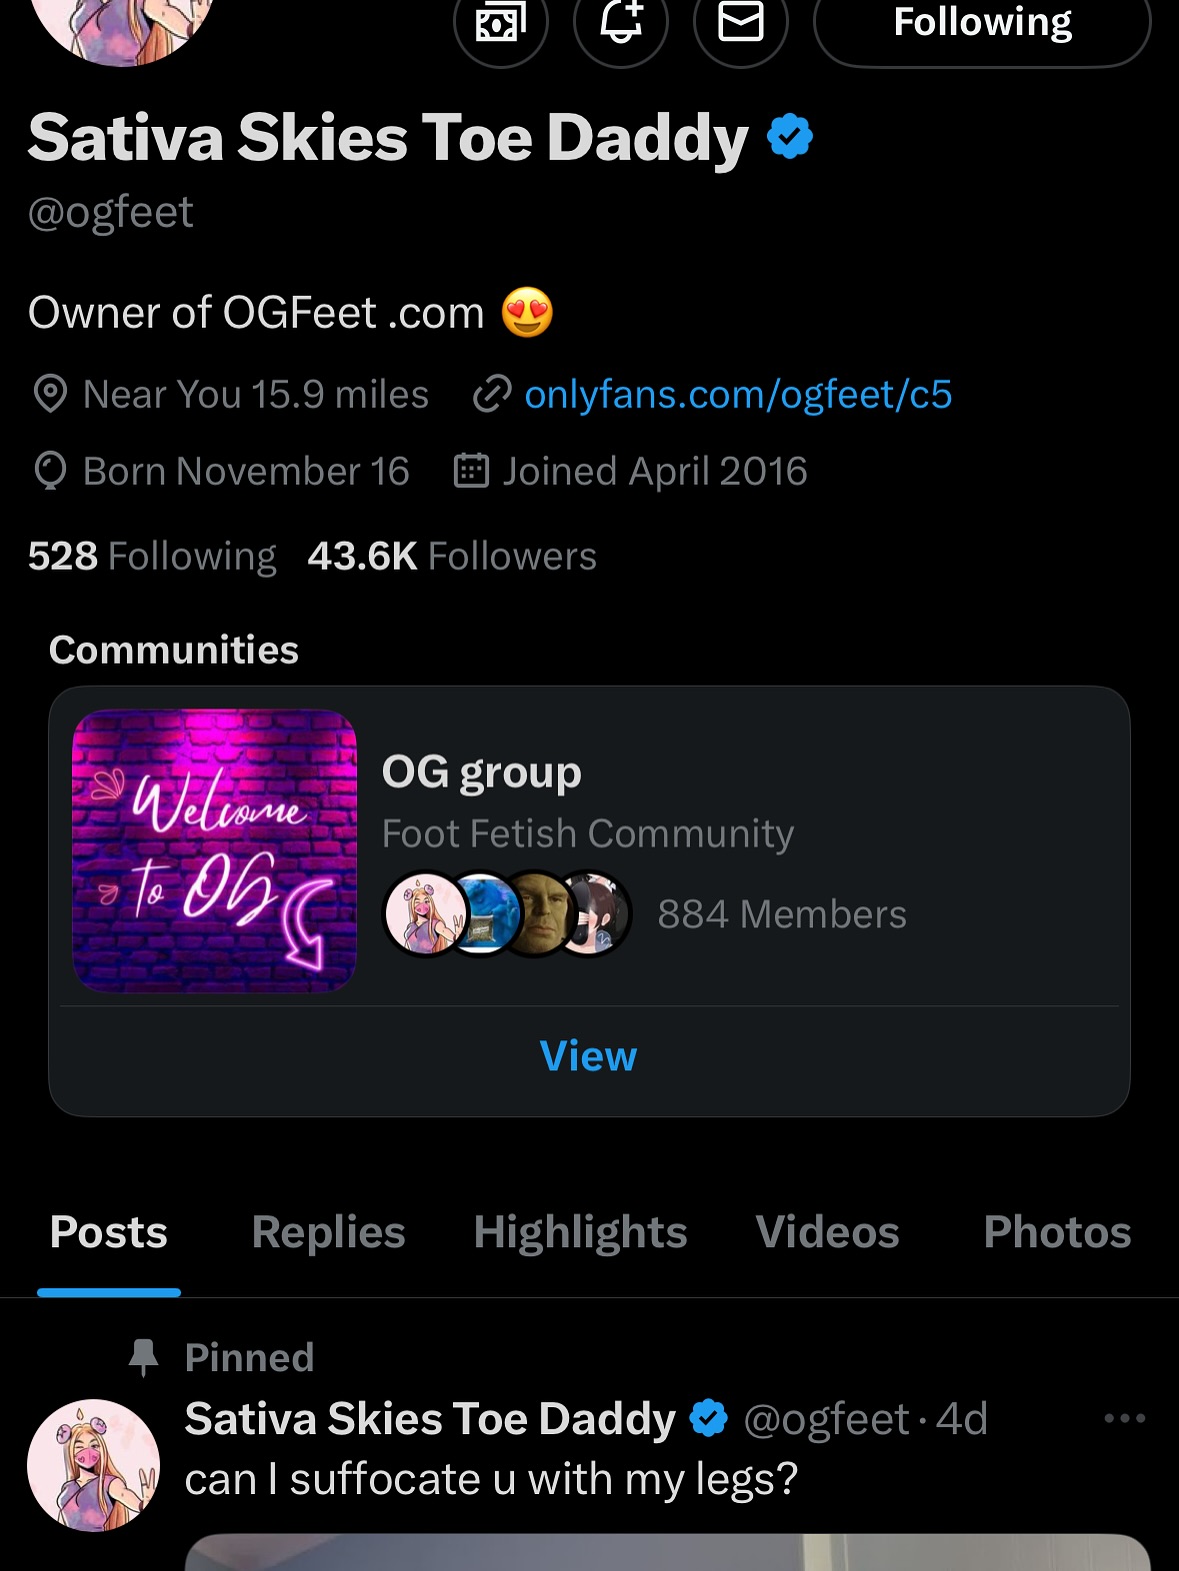Open the onlyfans.com/ogfeet/c5 link
1179x1571 pixels.
click(738, 395)
